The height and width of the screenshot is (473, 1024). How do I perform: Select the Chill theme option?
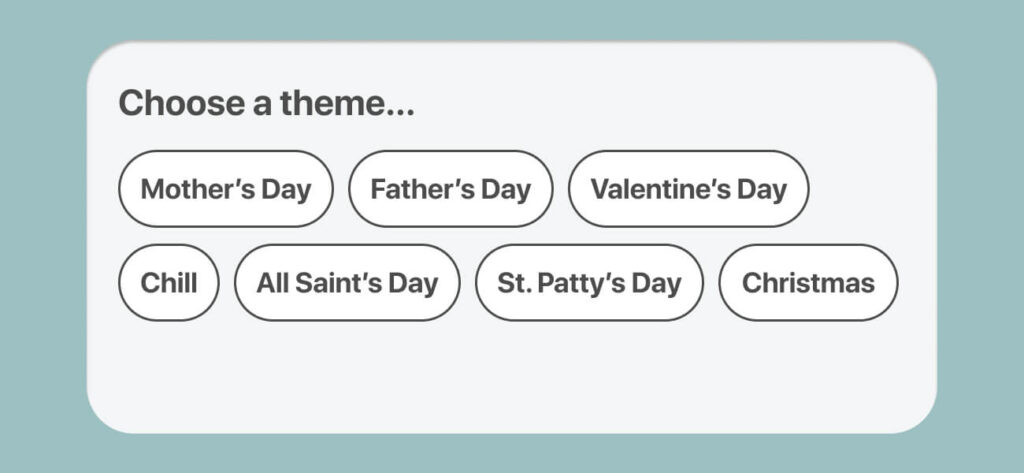(x=168, y=283)
